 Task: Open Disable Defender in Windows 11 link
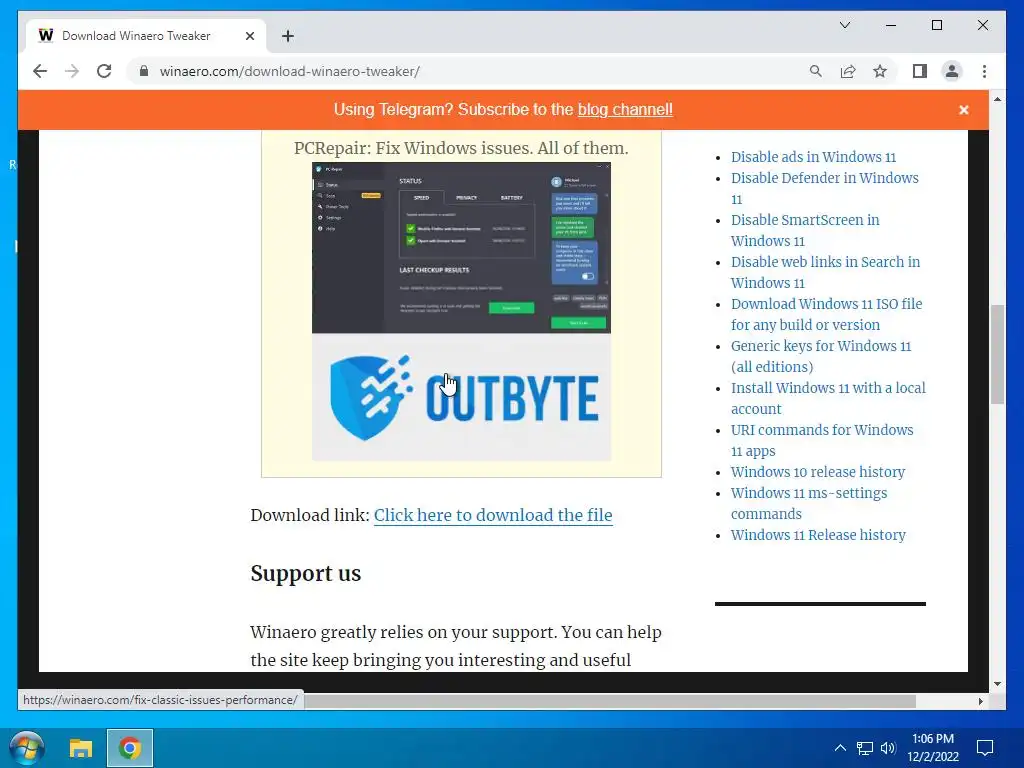click(x=824, y=188)
